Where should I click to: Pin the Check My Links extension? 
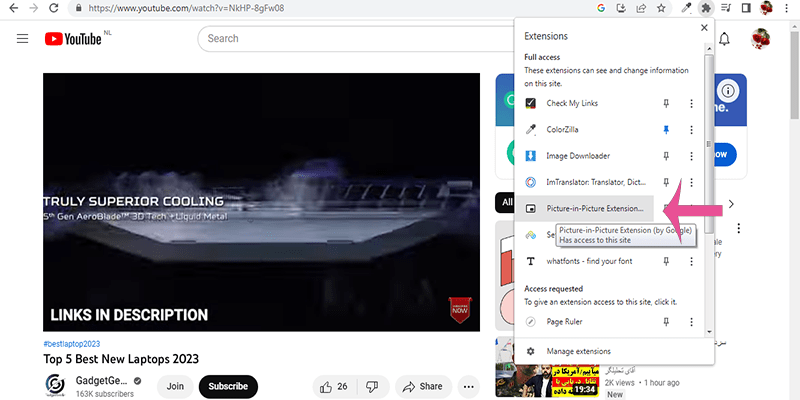(666, 104)
